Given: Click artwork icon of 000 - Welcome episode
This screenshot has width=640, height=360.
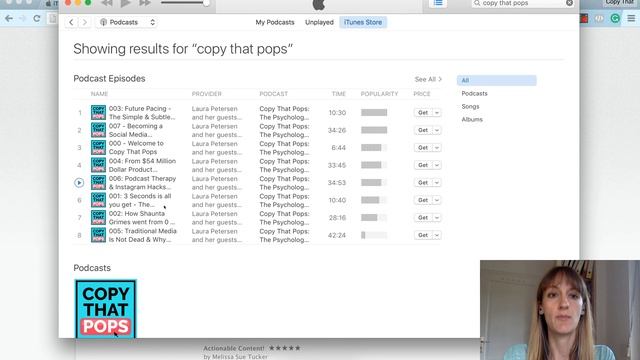Looking at the screenshot, I should 98,148.
